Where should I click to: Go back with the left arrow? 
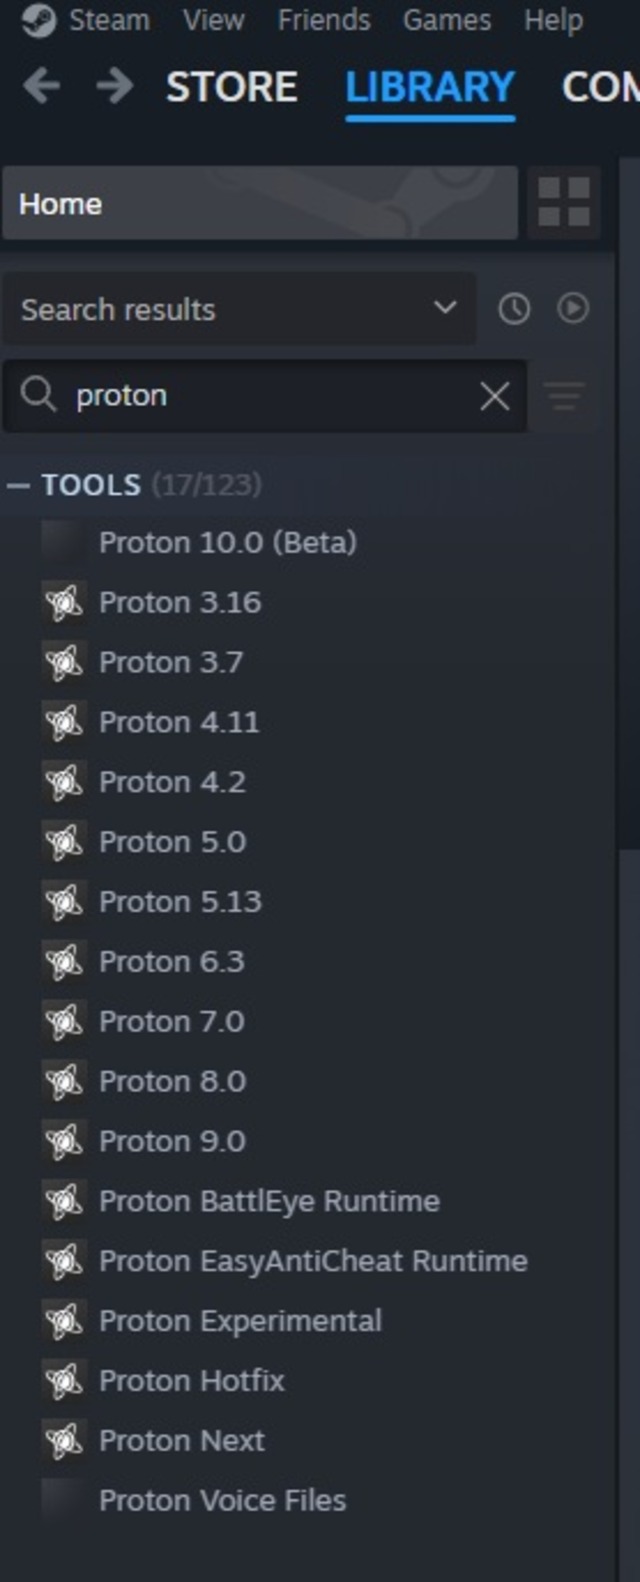coord(42,87)
